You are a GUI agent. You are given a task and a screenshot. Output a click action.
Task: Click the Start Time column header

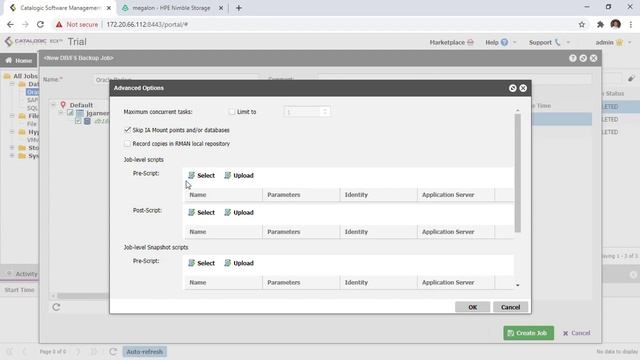[19, 290]
